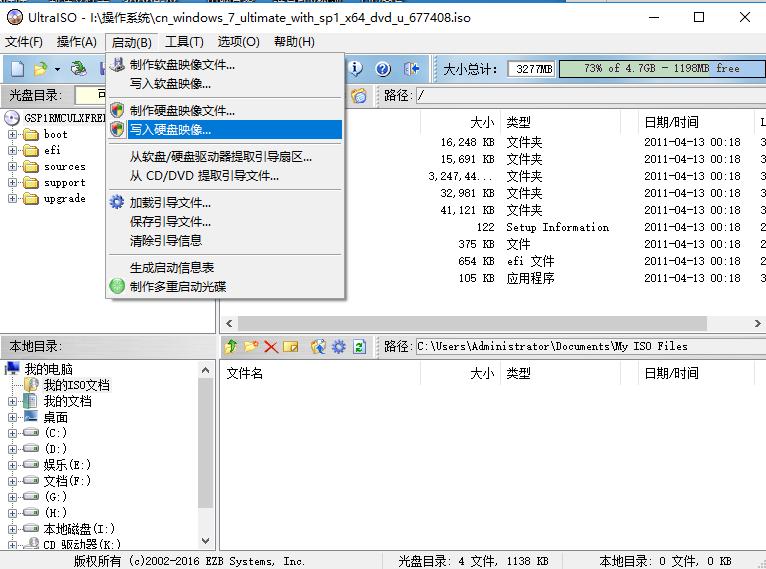Open the dropdown arrow beside the Open icon
The image size is (766, 569).
(57, 69)
